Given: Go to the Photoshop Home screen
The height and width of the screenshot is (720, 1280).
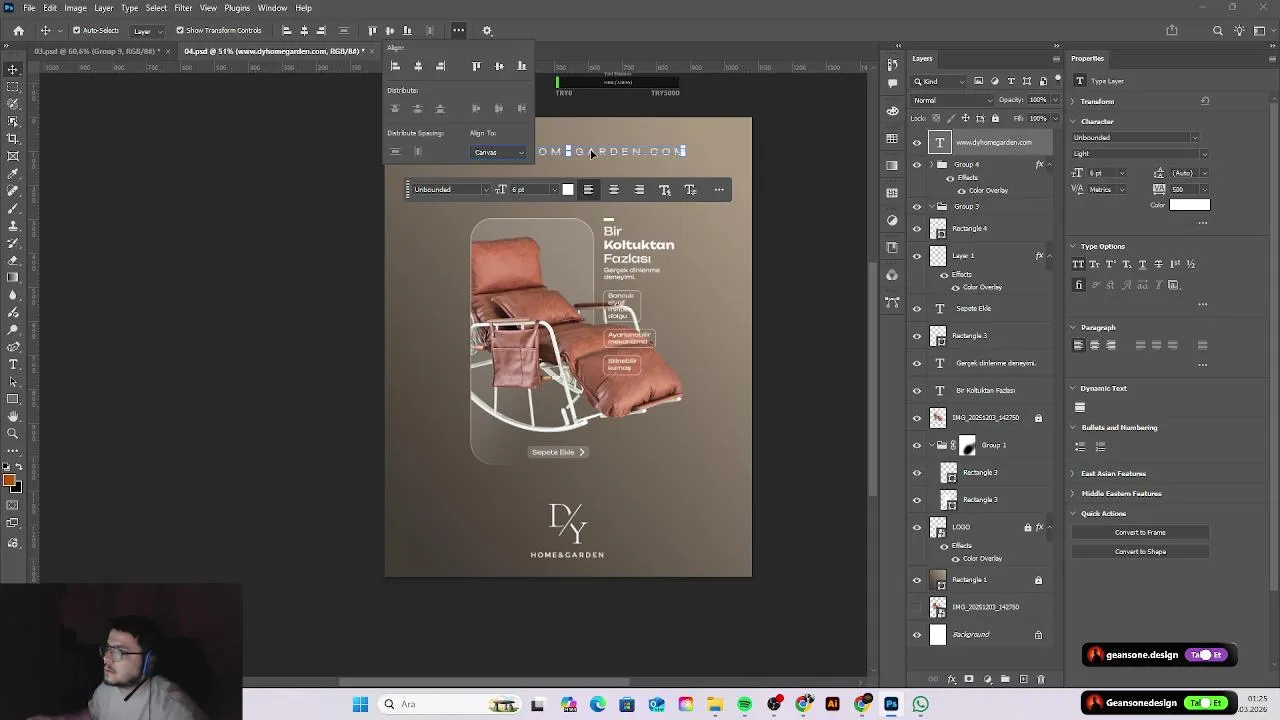Looking at the screenshot, I should [18, 31].
